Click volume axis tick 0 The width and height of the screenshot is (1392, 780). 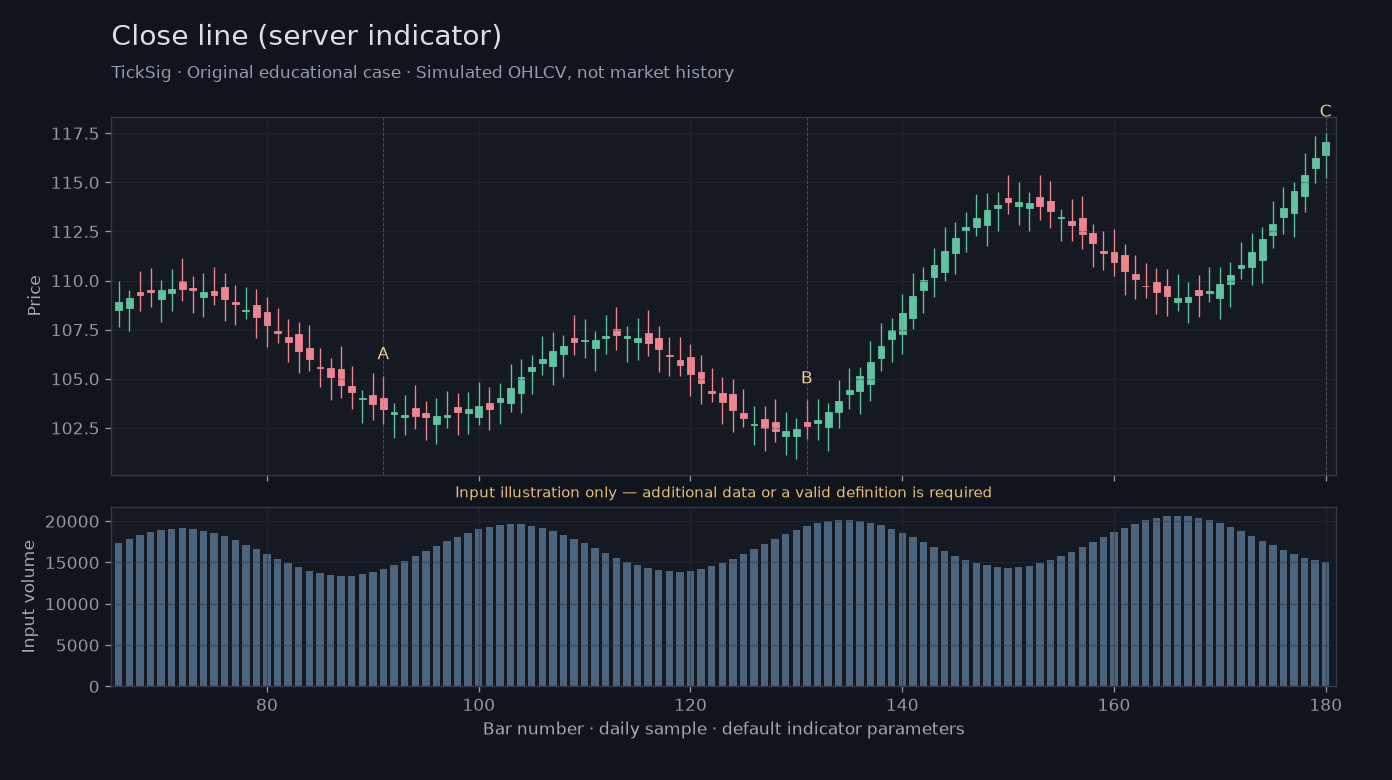click(94, 687)
